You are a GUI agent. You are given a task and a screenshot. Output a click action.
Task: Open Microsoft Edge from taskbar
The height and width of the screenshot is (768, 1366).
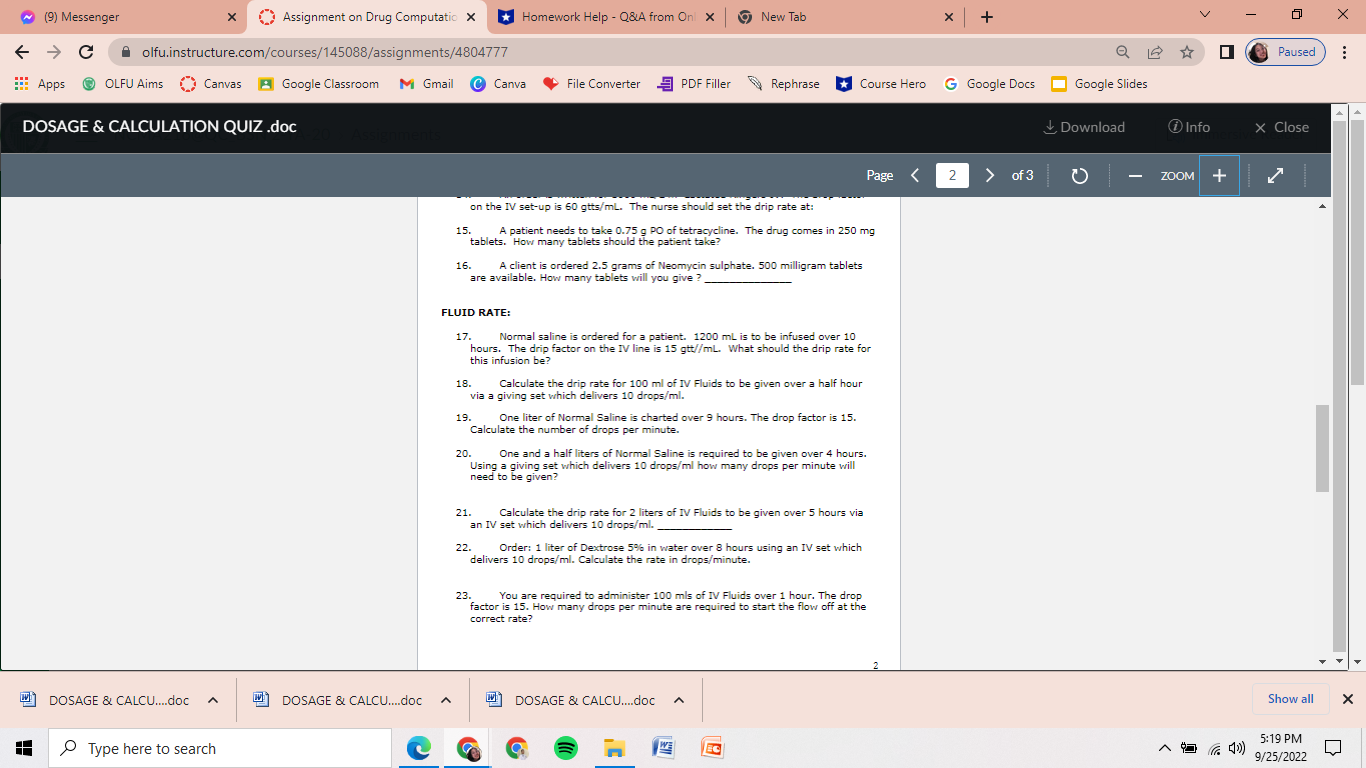coord(419,748)
